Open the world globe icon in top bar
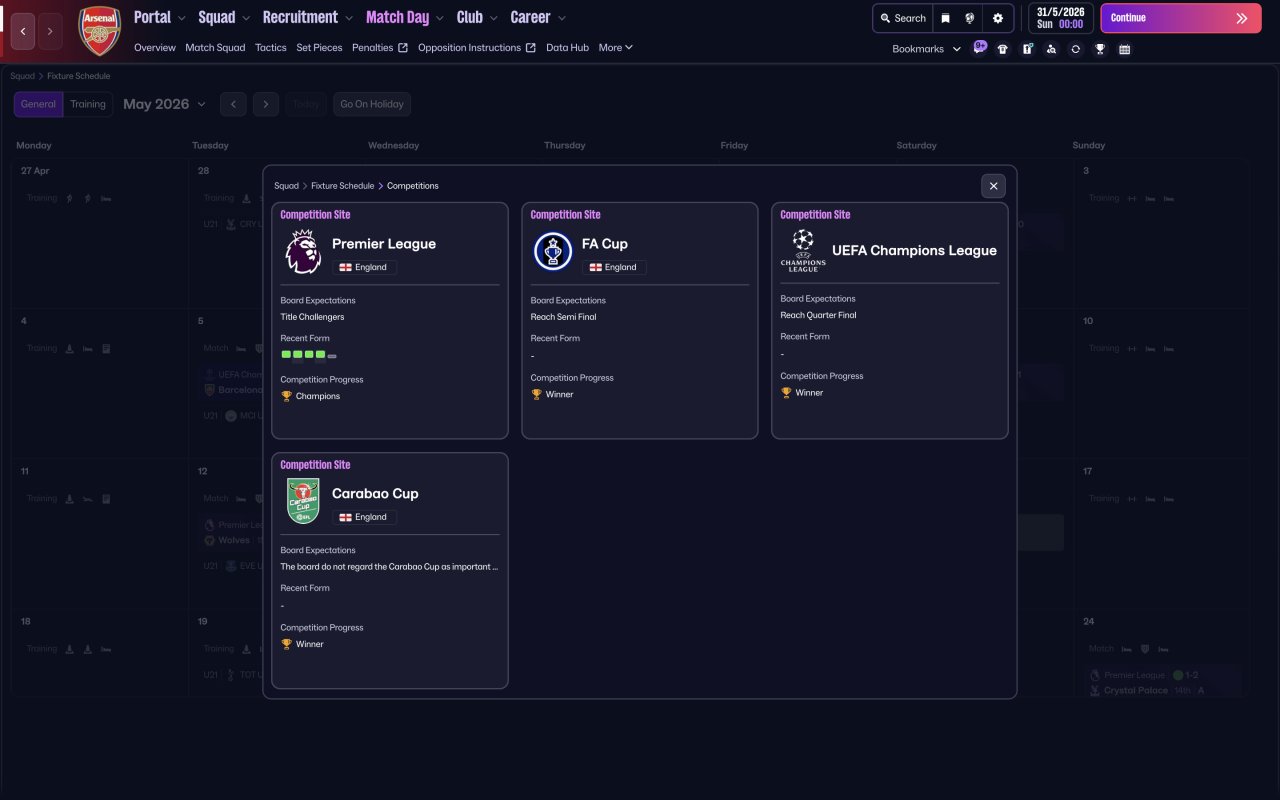The height and width of the screenshot is (800, 1280). click(x=970, y=18)
